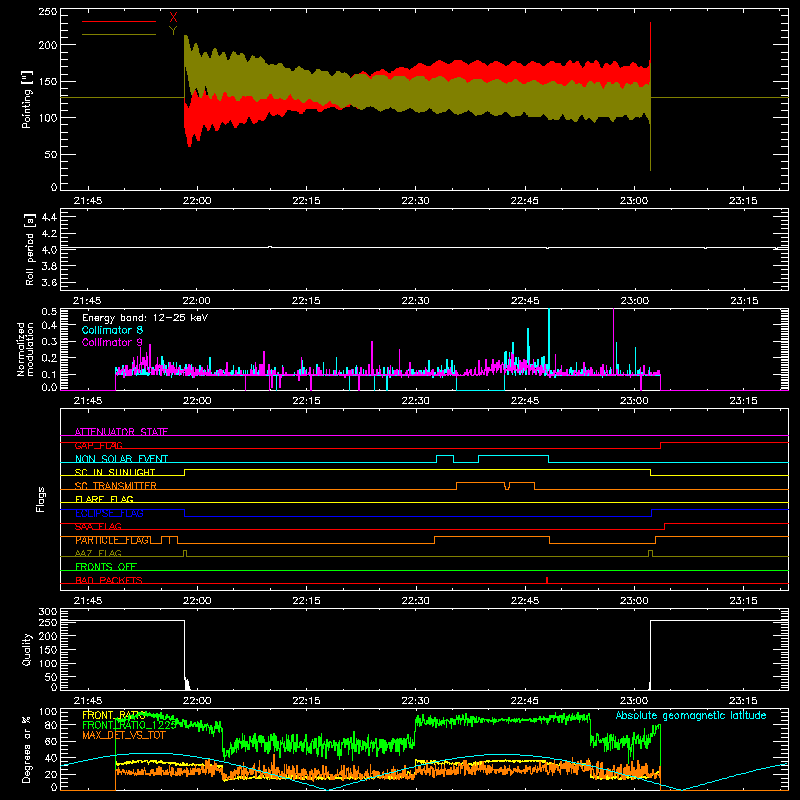Click 23:15 time label under Quality plot
The height and width of the screenshot is (800, 800).
(x=743, y=701)
